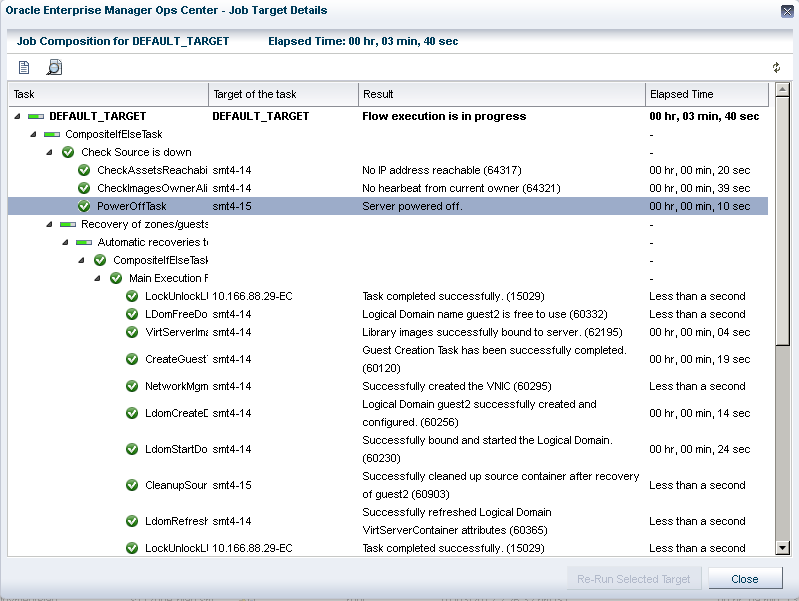Click the CompositeIfElseTask in-progress status icon

pos(52,135)
